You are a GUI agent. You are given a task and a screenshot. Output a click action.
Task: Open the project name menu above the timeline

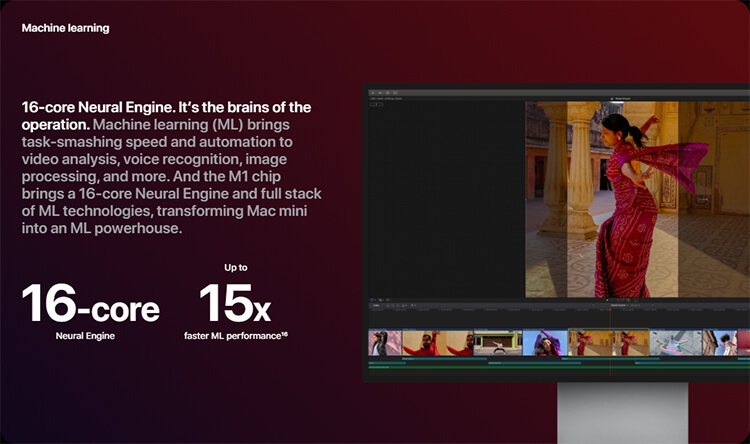pos(619,305)
